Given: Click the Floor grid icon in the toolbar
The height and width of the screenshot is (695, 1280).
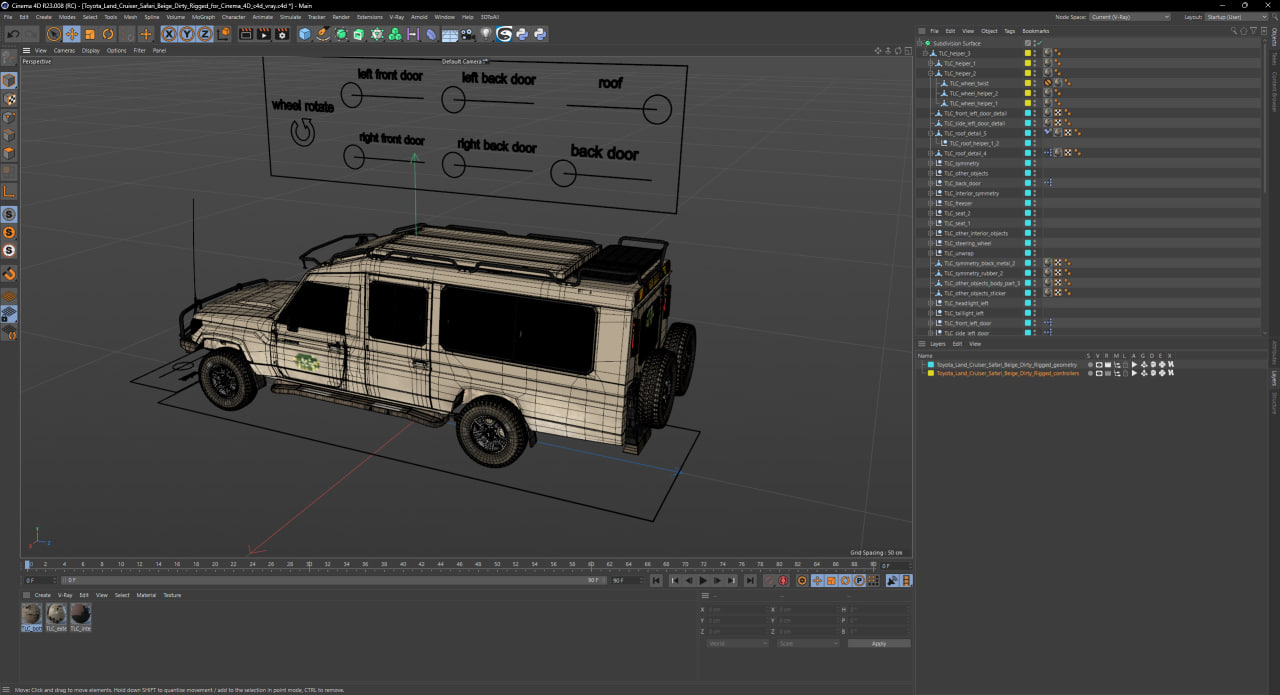Looking at the screenshot, I should 450,34.
